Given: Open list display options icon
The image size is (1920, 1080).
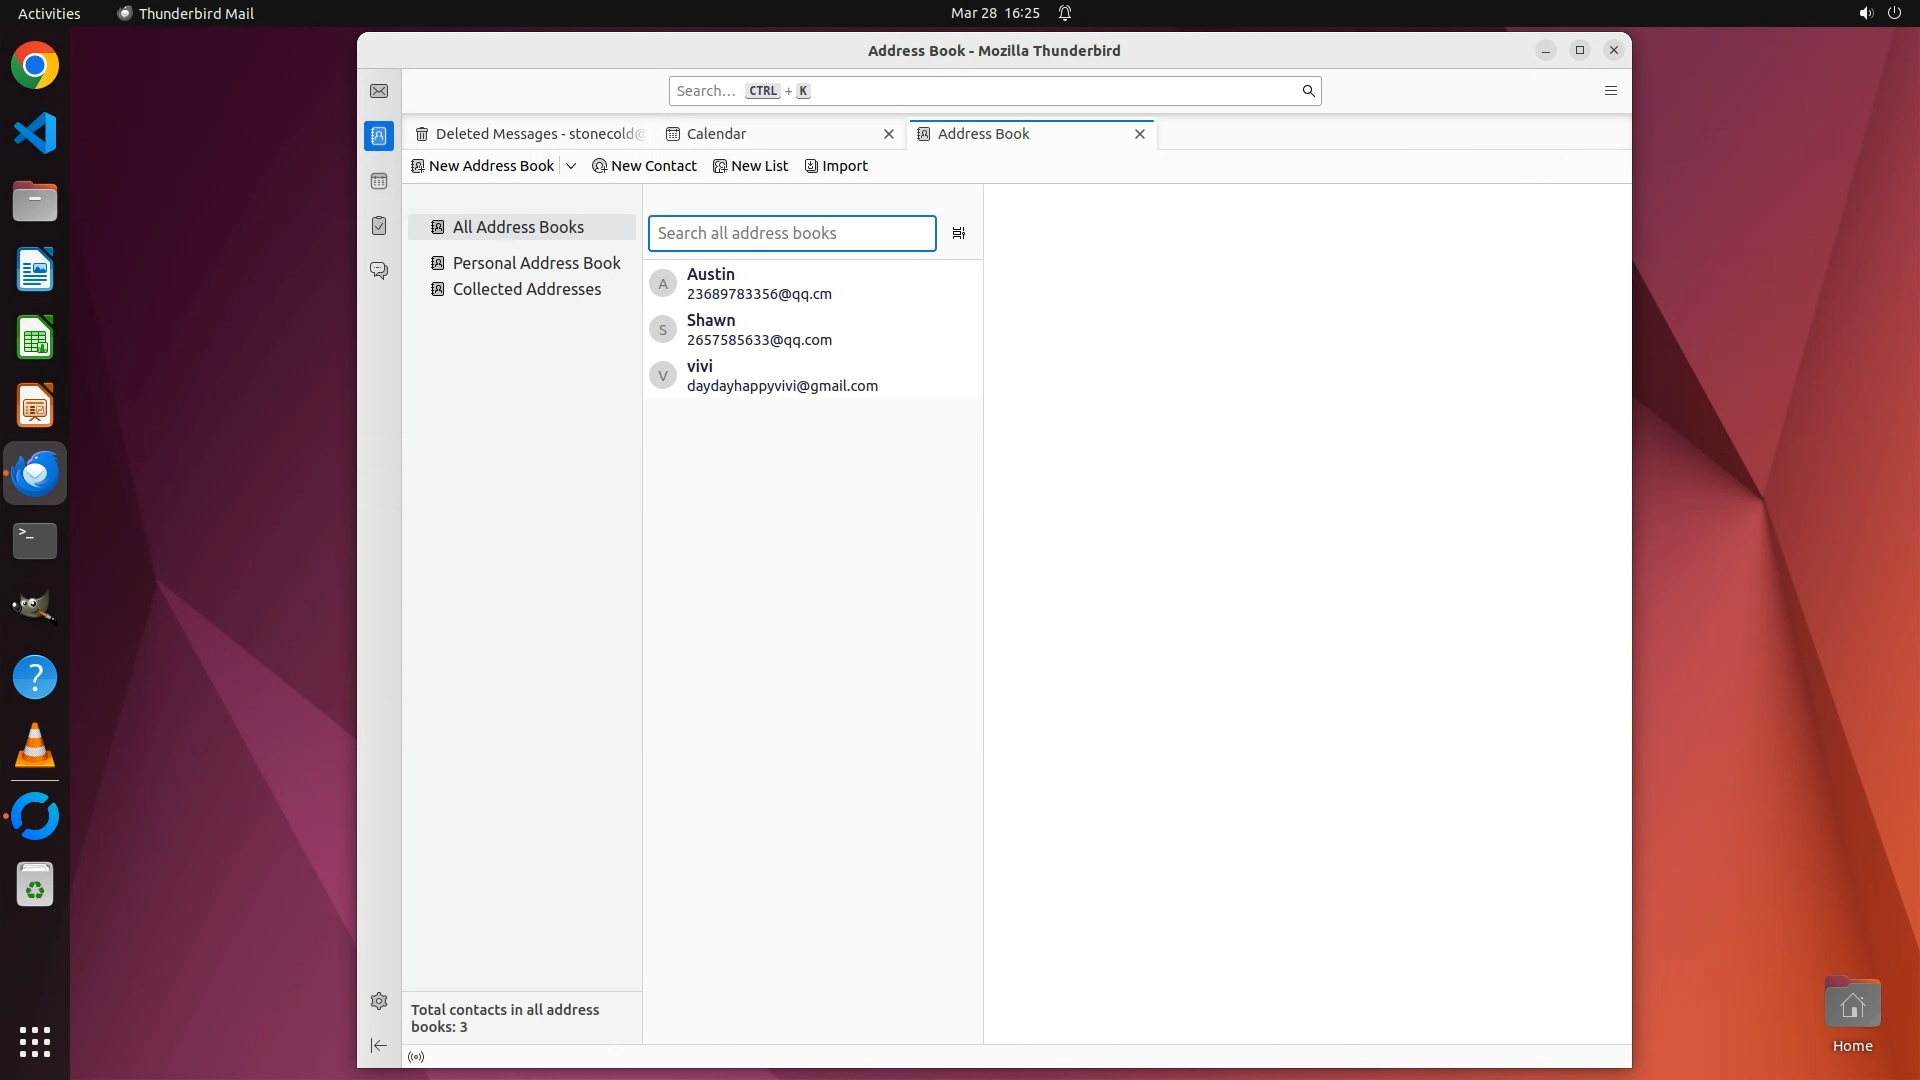Looking at the screenshot, I should click(958, 233).
